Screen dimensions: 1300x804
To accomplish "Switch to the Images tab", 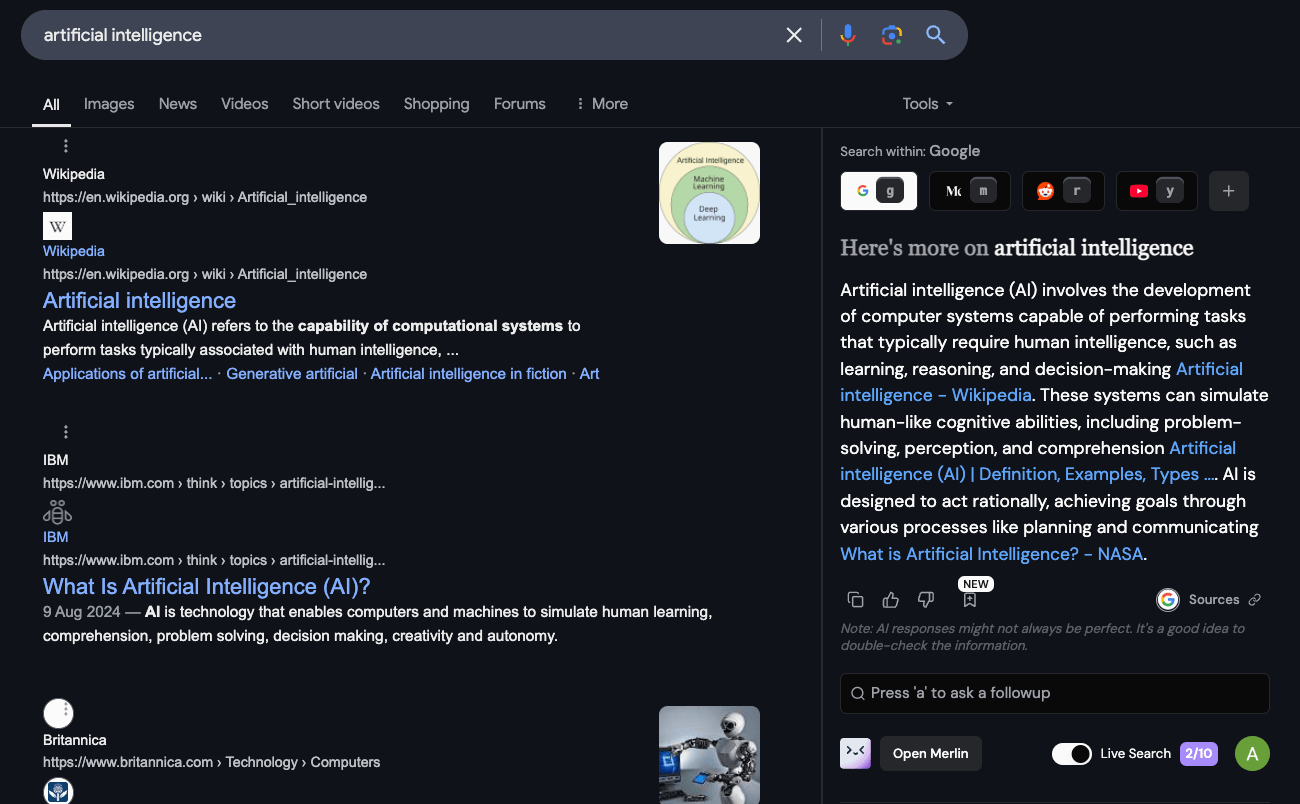I will coord(109,104).
